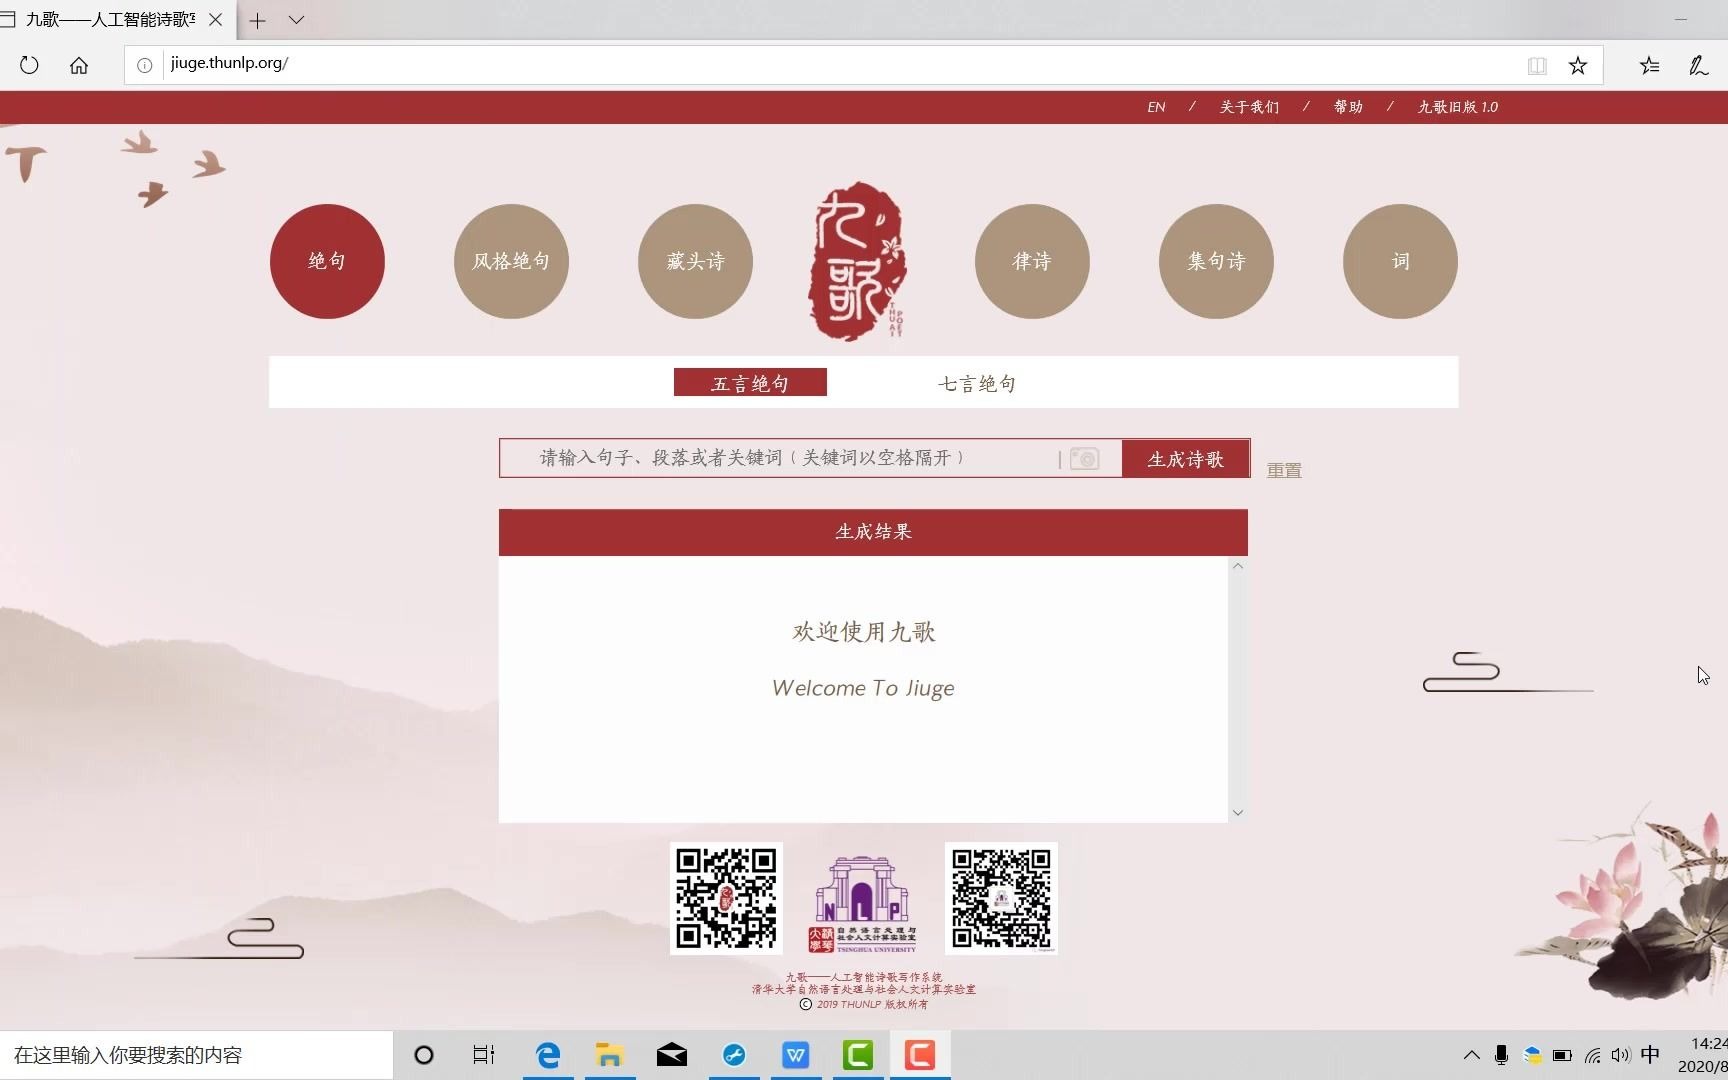Click the browser refresh icon
The width and height of the screenshot is (1728, 1080).
[x=29, y=65]
